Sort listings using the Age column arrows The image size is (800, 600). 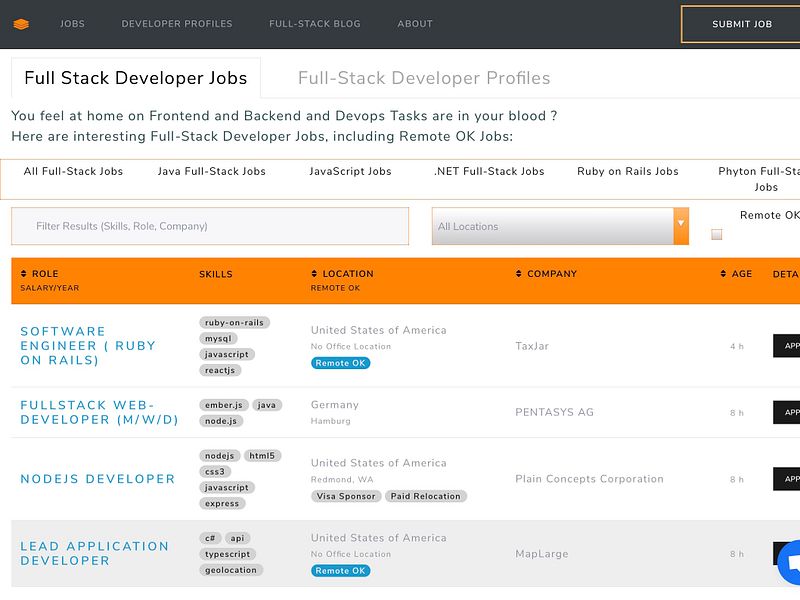click(723, 273)
